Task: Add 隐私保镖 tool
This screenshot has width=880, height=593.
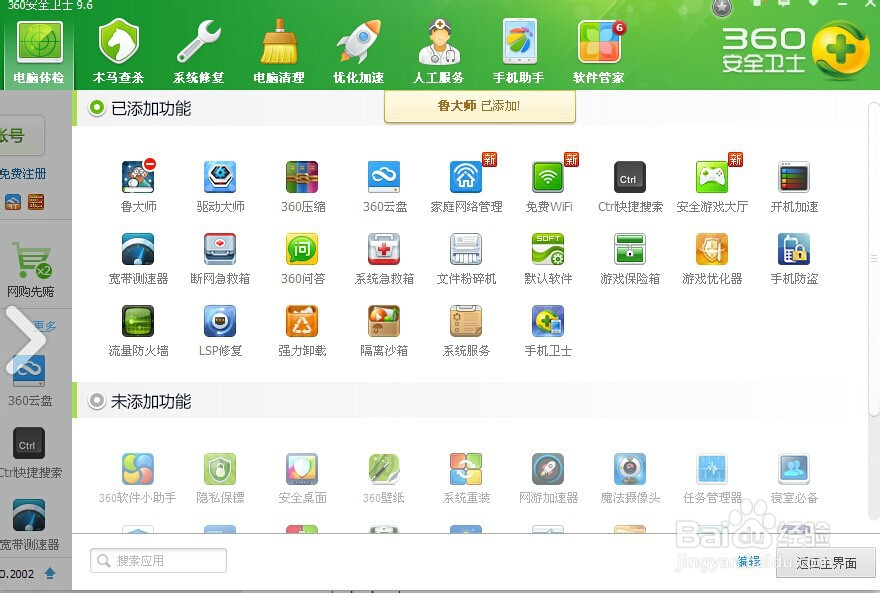Action: tap(220, 469)
